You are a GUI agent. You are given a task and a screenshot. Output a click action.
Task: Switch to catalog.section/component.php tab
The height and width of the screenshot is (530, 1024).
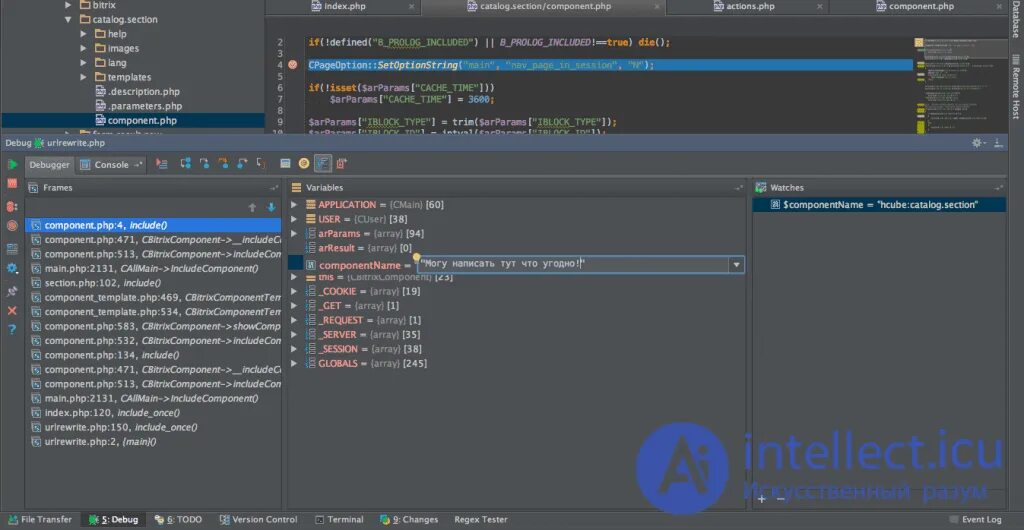point(546,7)
